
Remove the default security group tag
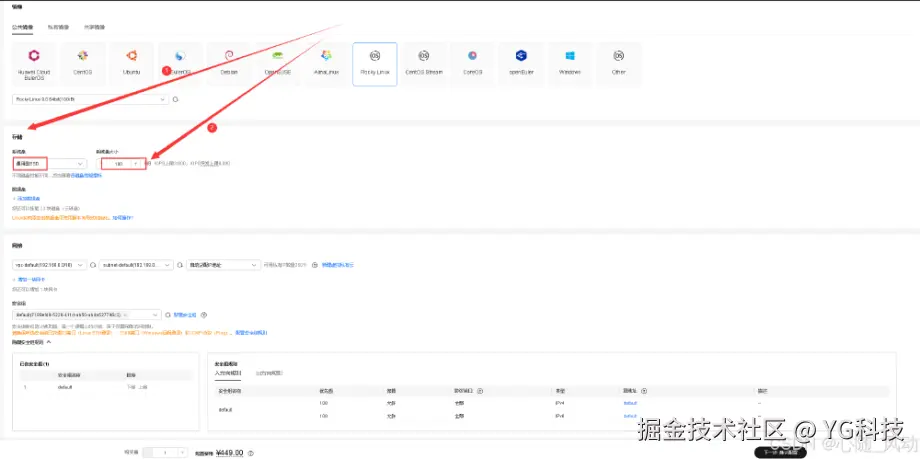(125, 315)
